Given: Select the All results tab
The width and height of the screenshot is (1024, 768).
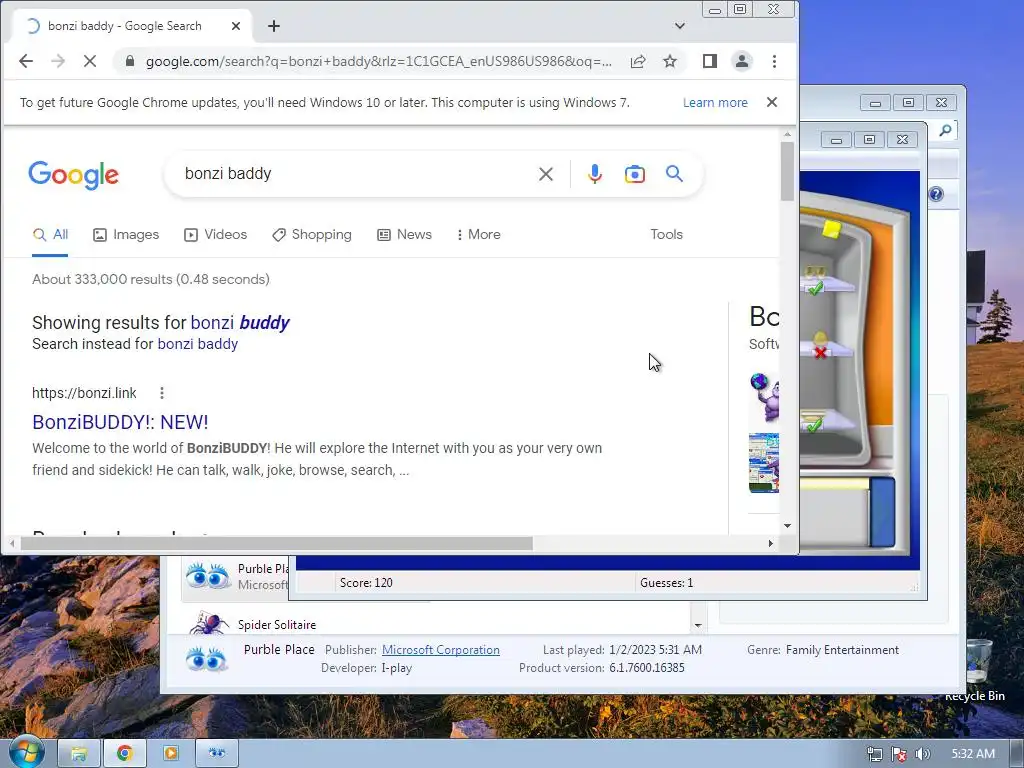Looking at the screenshot, I should point(51,234).
